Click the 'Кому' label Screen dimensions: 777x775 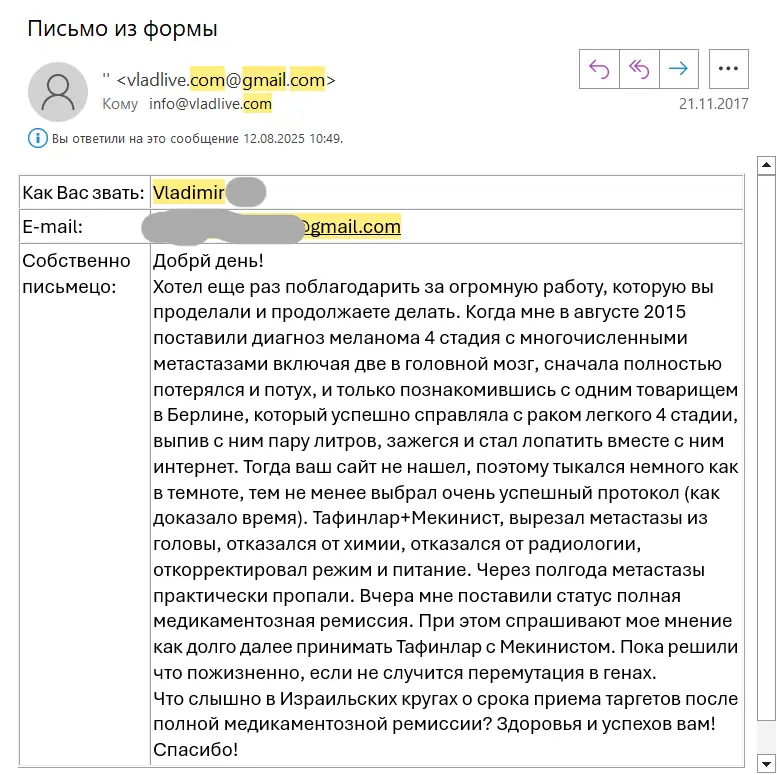(x=120, y=104)
